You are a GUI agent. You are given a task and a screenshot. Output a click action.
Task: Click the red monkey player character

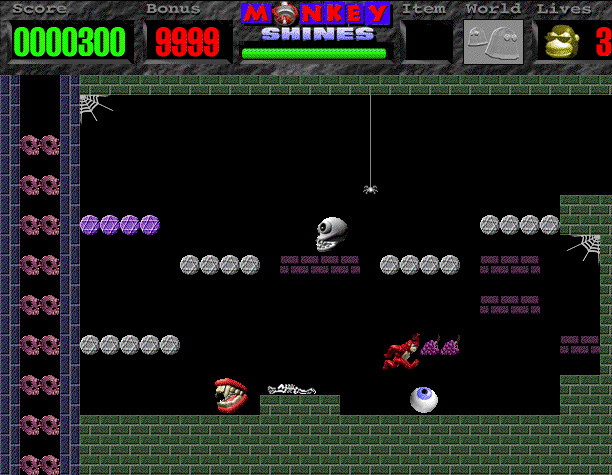pos(402,352)
